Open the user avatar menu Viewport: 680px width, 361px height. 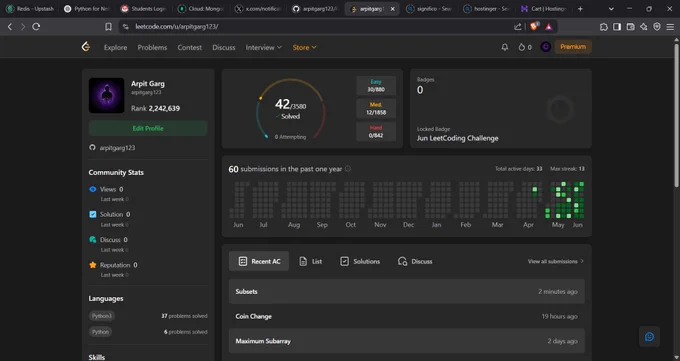pyautogui.click(x=546, y=47)
